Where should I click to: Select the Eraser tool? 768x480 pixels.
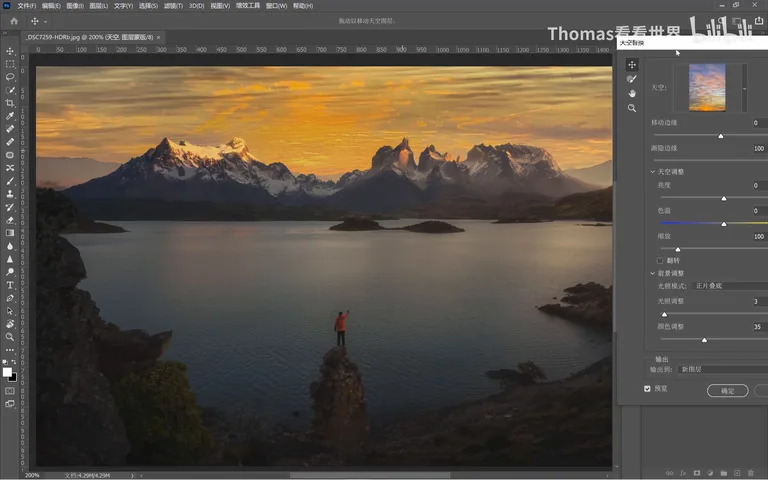coord(10,220)
